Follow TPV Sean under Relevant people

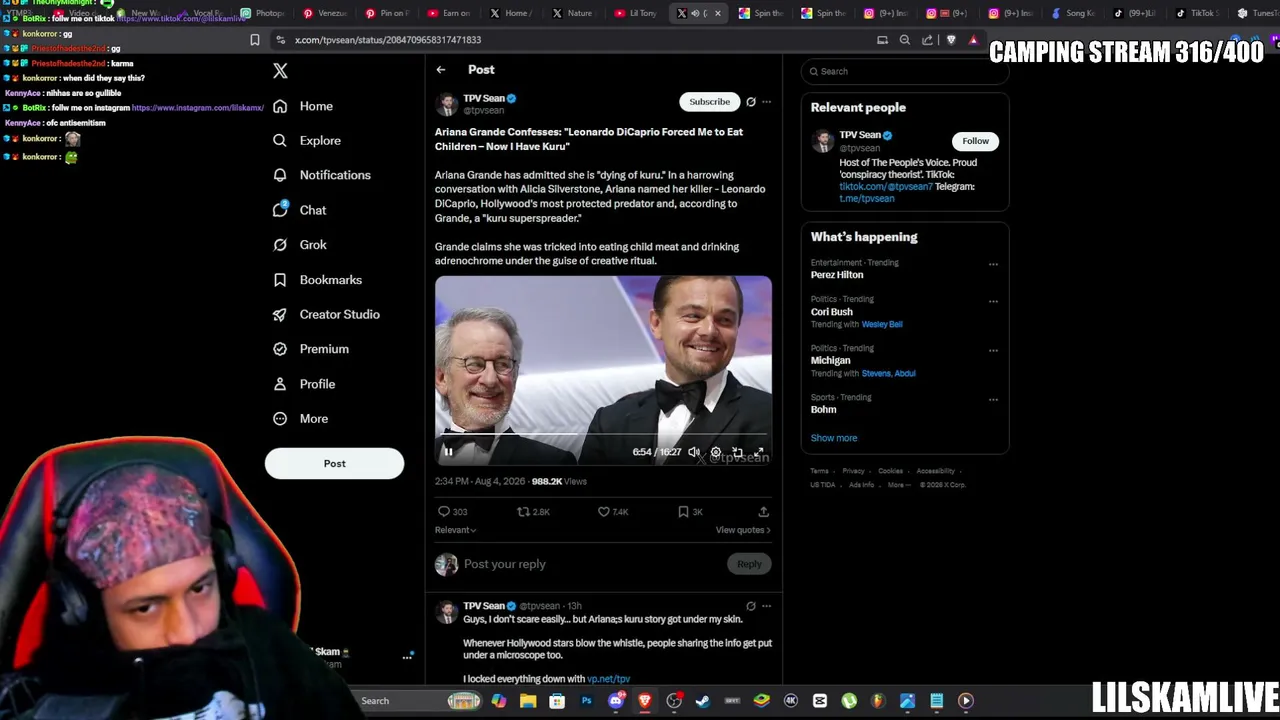(x=975, y=141)
